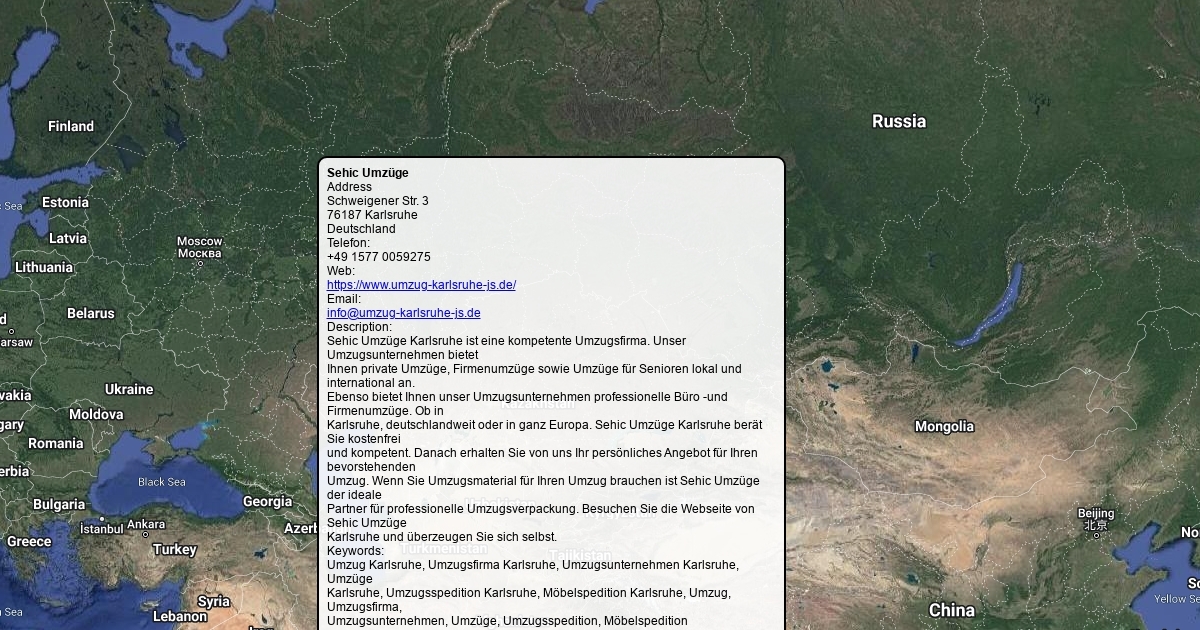The image size is (1200, 630).
Task: Click the Estonia map label
Action: 65,203
